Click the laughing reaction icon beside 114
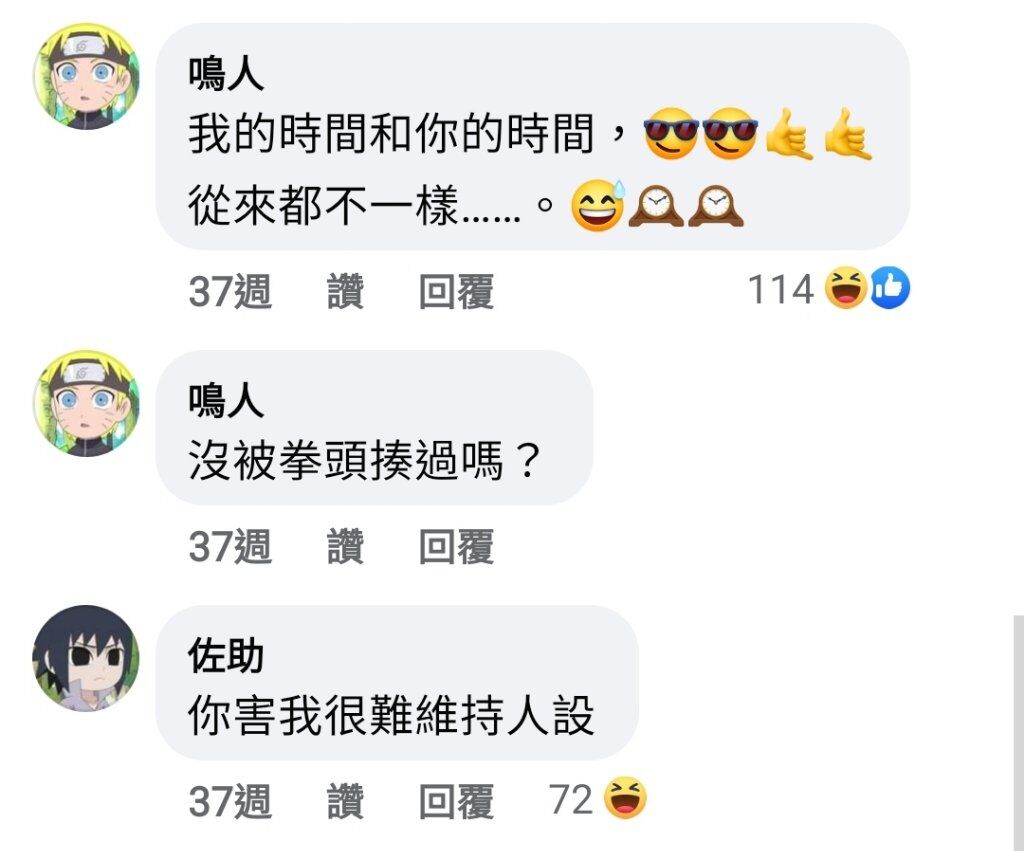 coord(846,288)
